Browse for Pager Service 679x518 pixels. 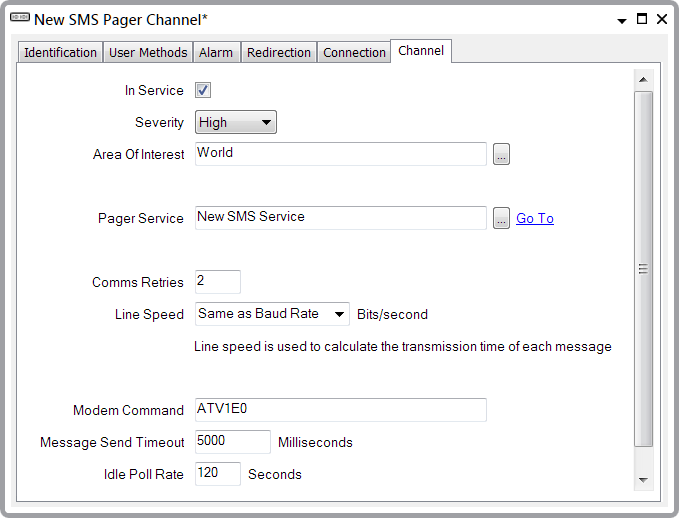tap(501, 218)
